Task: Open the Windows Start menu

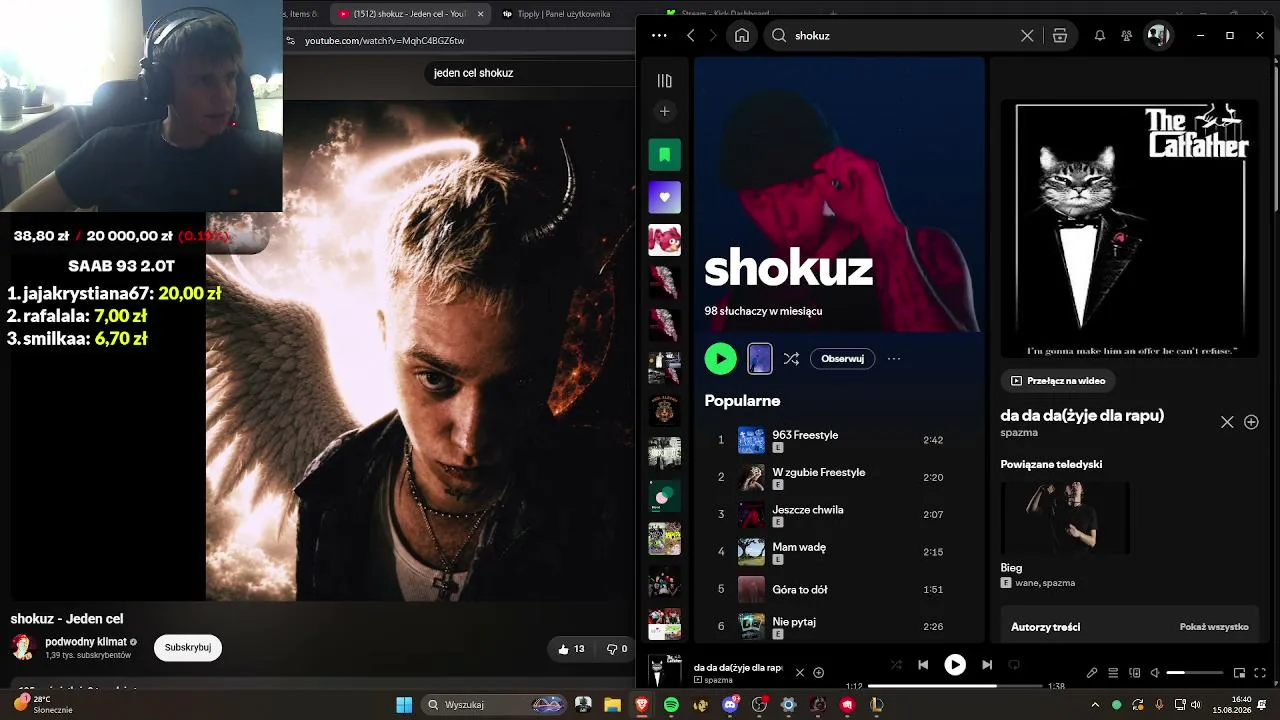Action: pos(404,705)
